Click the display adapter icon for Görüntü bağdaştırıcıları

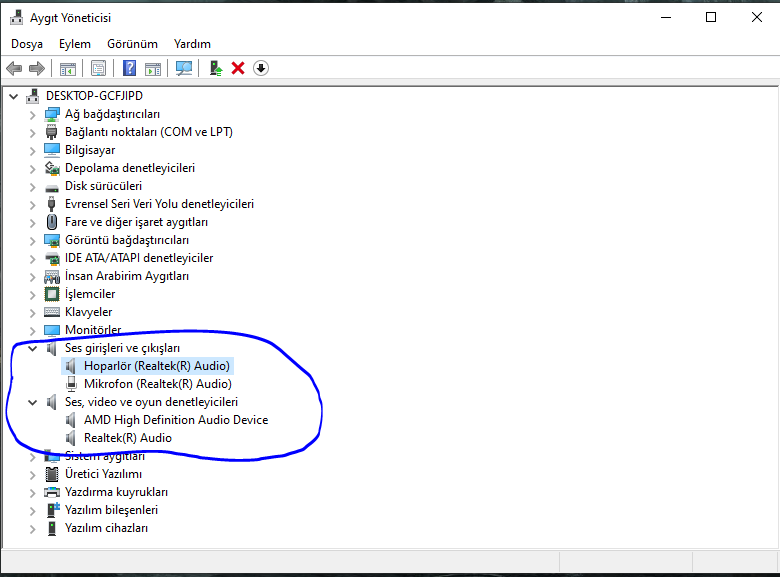pyautogui.click(x=52, y=240)
